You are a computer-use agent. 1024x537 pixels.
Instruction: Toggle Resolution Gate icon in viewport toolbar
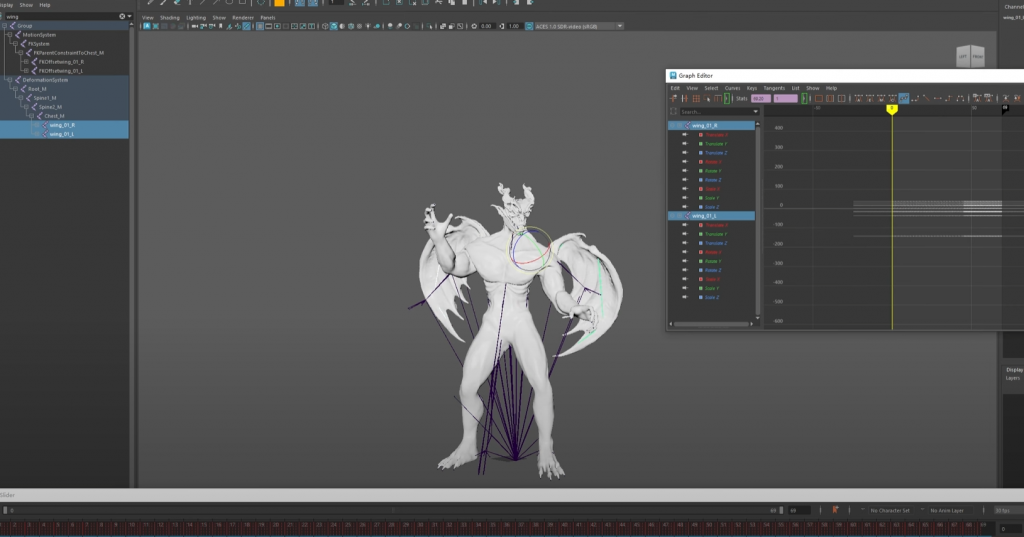(x=277, y=26)
